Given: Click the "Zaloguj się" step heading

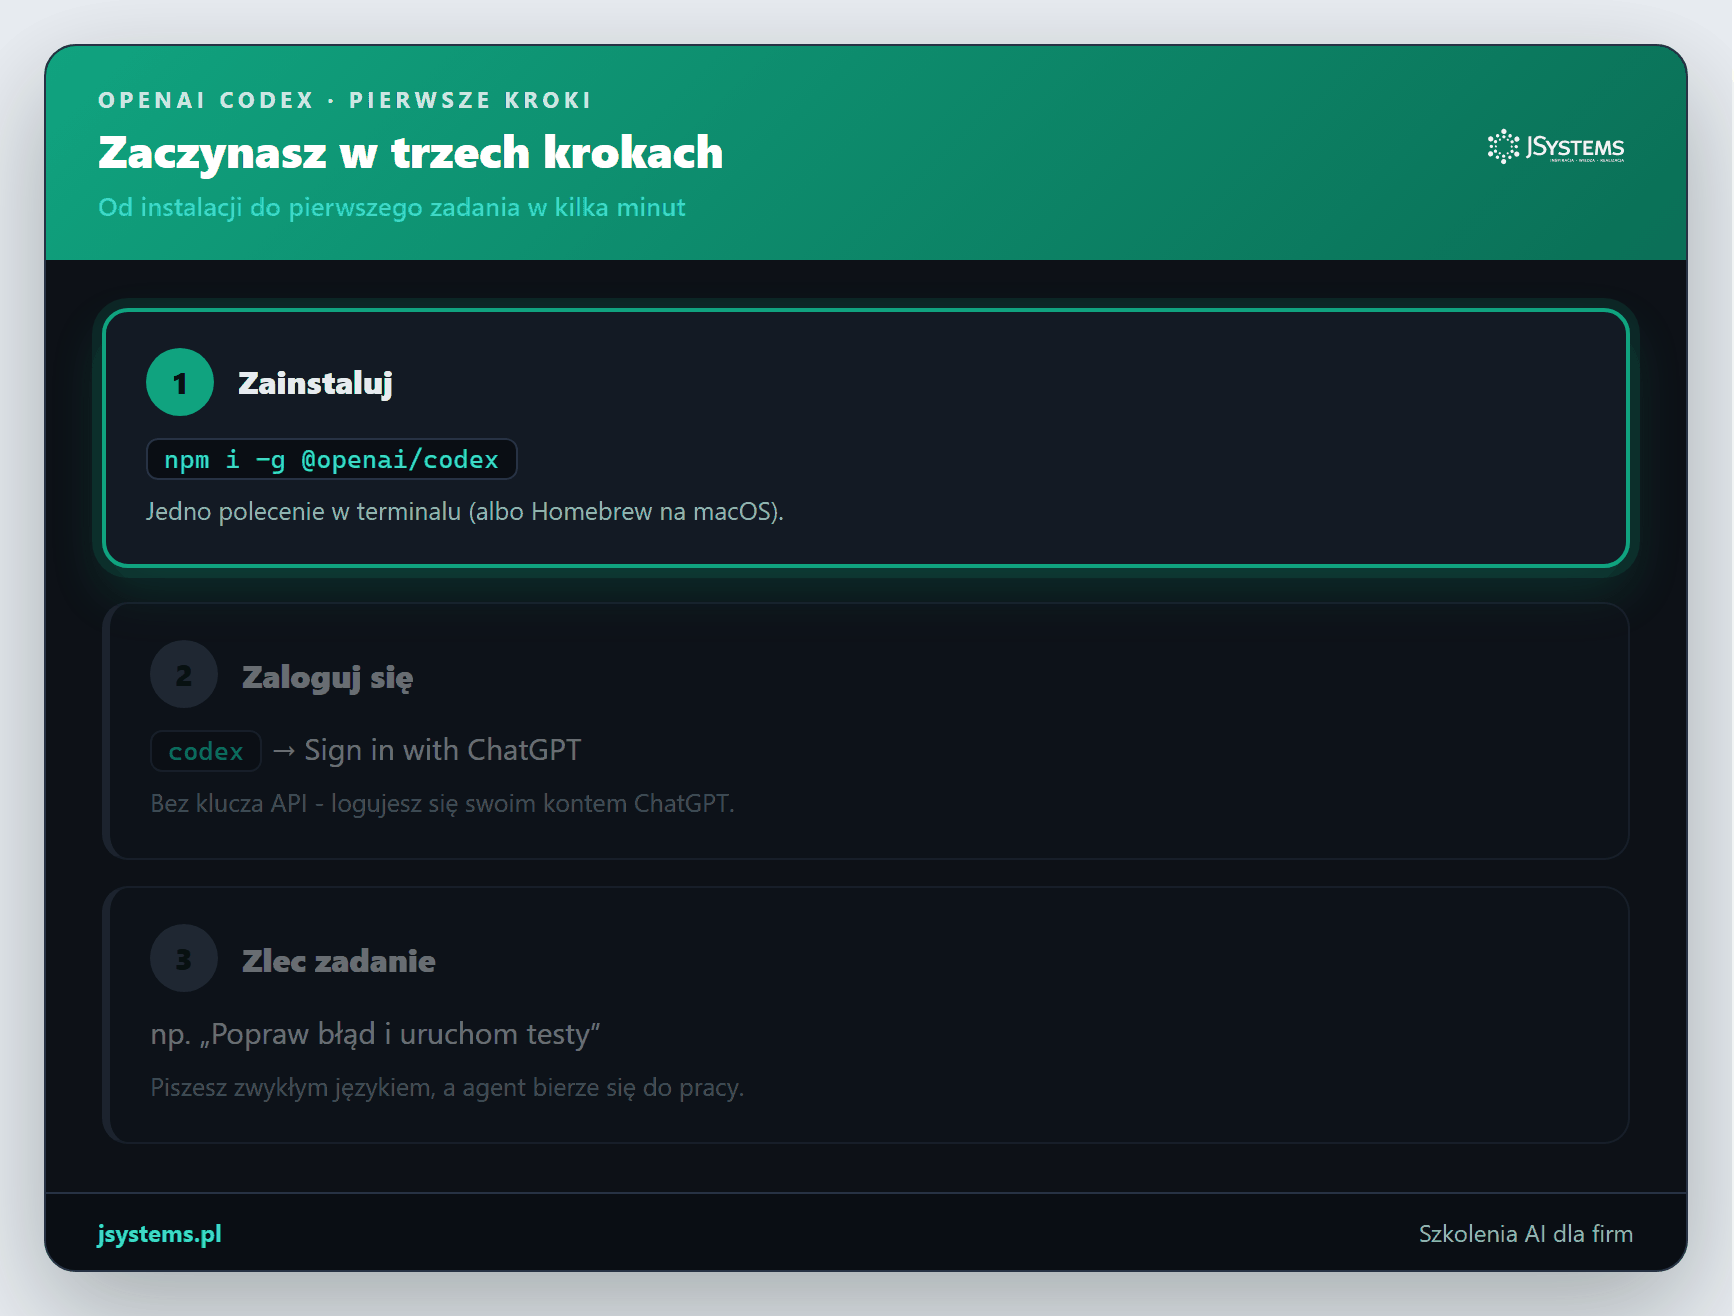Looking at the screenshot, I should tap(327, 677).
